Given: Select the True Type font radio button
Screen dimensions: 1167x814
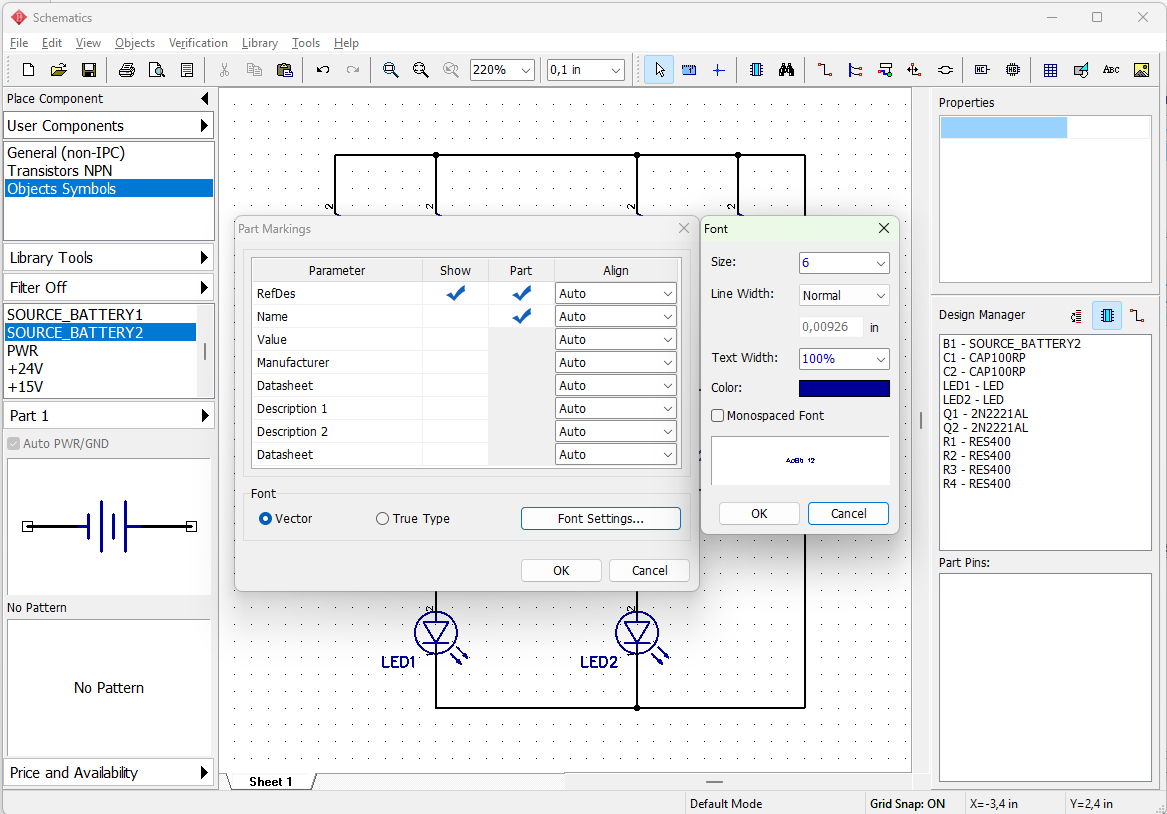Looking at the screenshot, I should pos(383,519).
